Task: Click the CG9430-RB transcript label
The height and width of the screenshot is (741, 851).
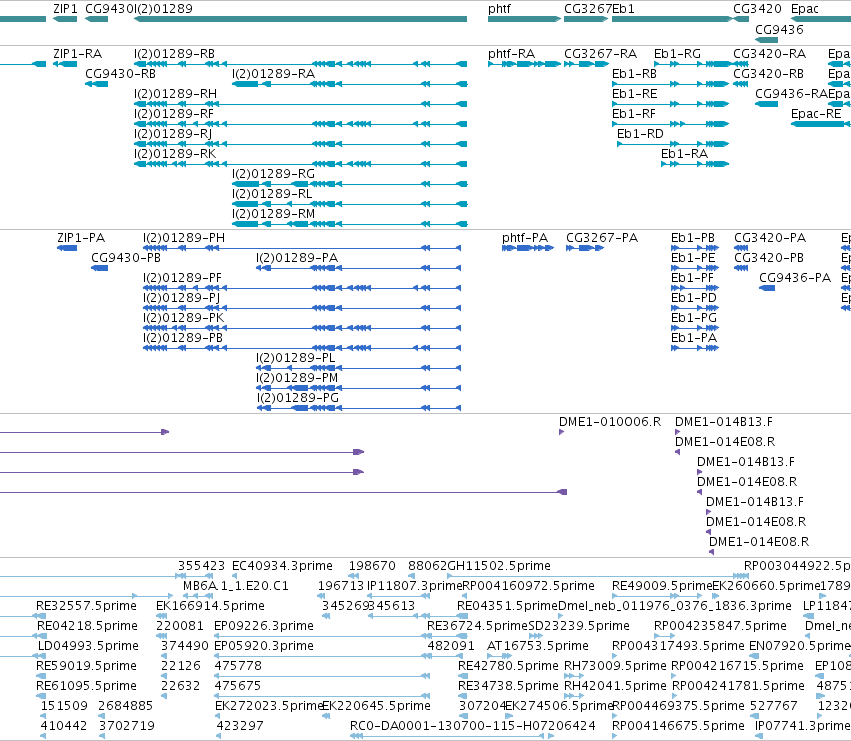Action: (120, 74)
